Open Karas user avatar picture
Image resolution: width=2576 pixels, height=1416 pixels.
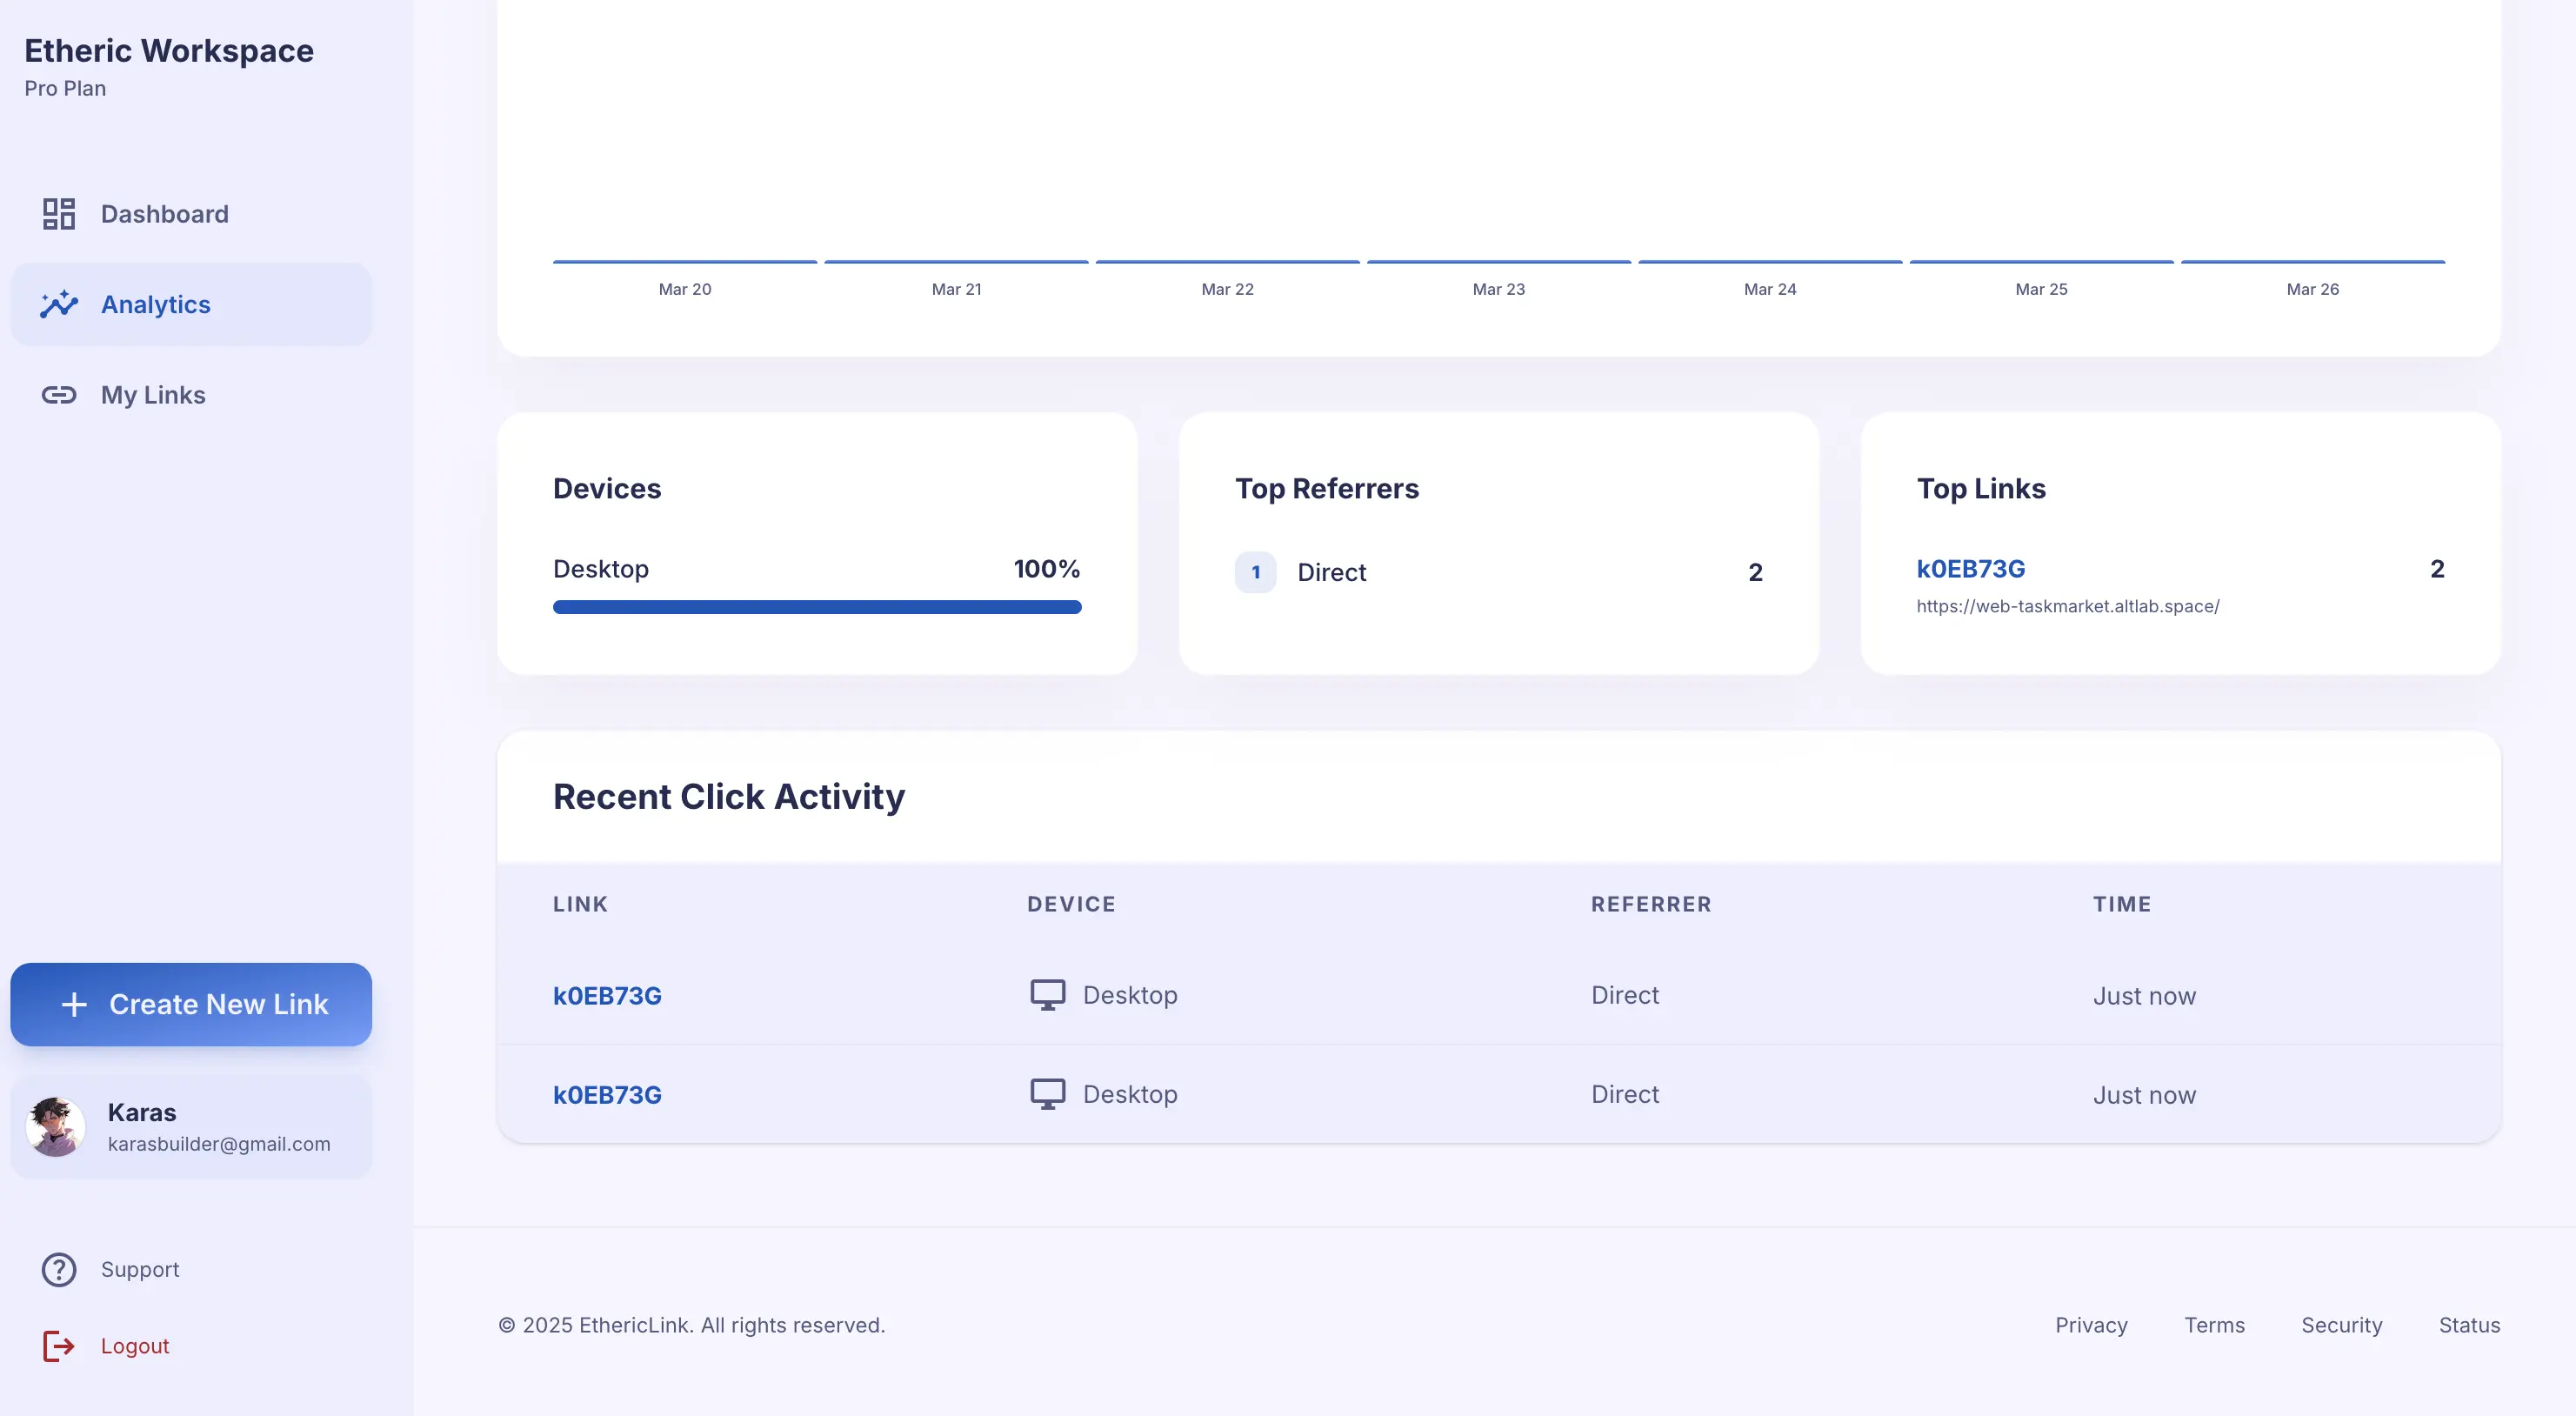(x=56, y=1126)
